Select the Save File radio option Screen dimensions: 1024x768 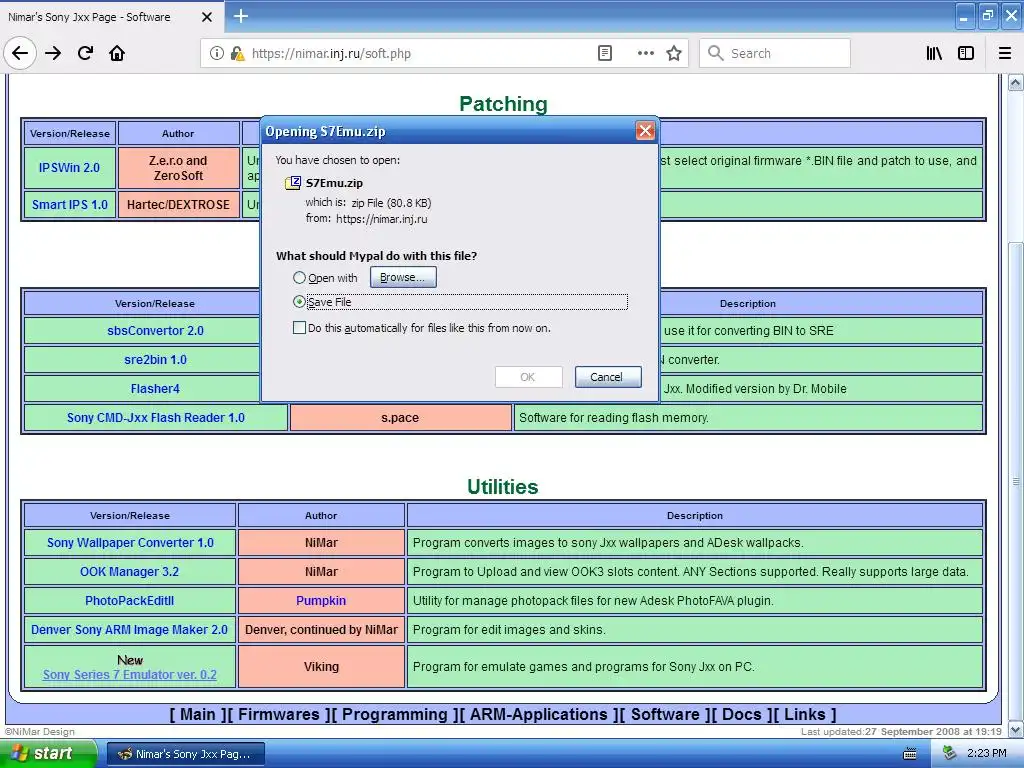point(299,302)
